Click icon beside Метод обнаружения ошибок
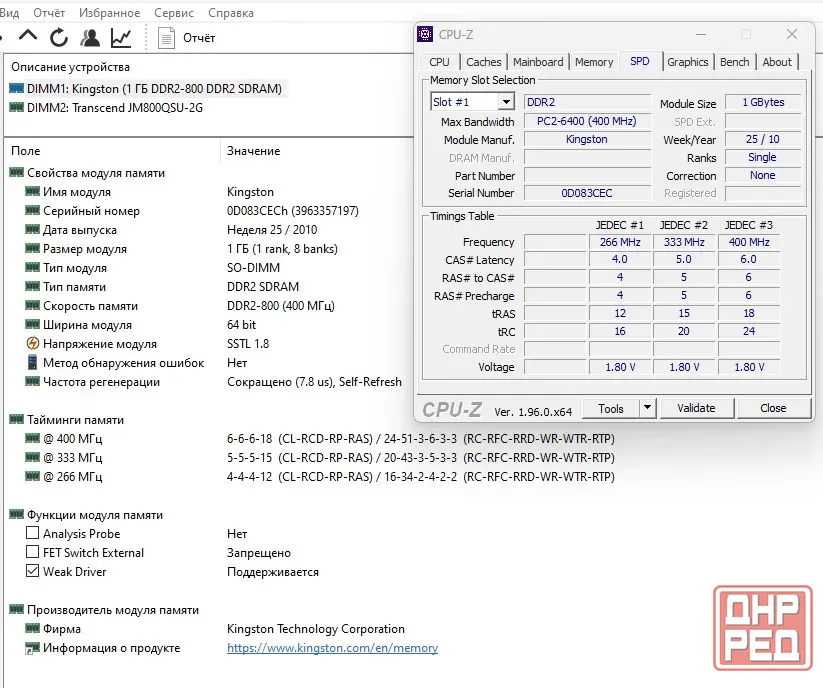823x688 pixels. coord(33,363)
